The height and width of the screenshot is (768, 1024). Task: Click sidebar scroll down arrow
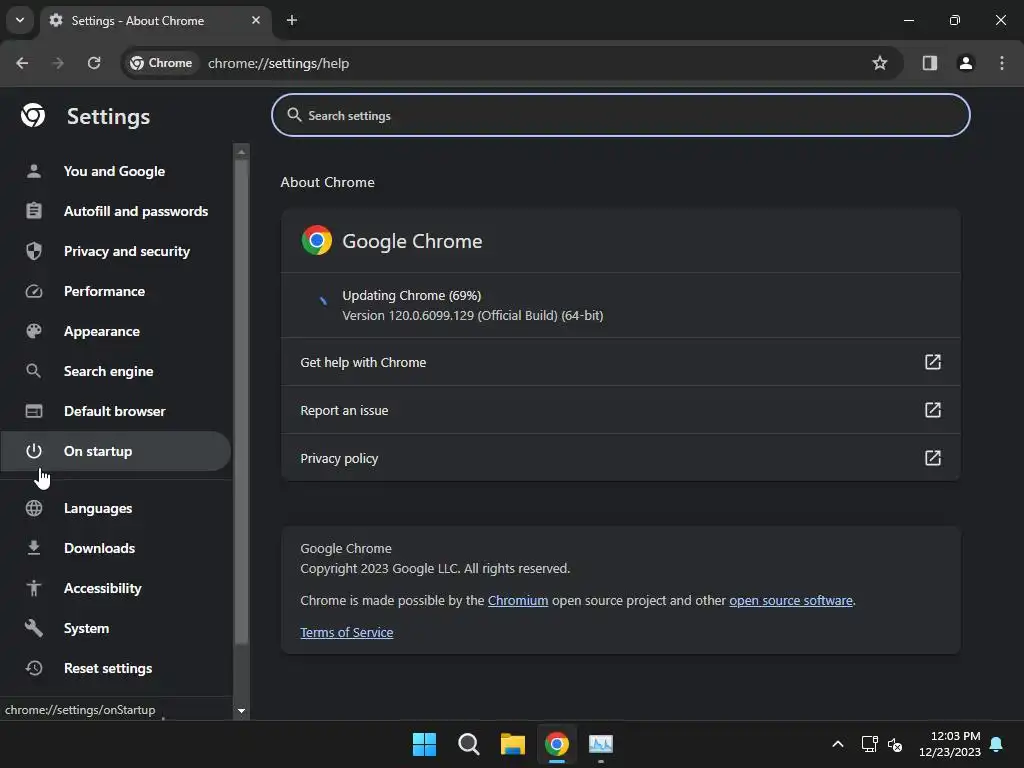pos(241,711)
